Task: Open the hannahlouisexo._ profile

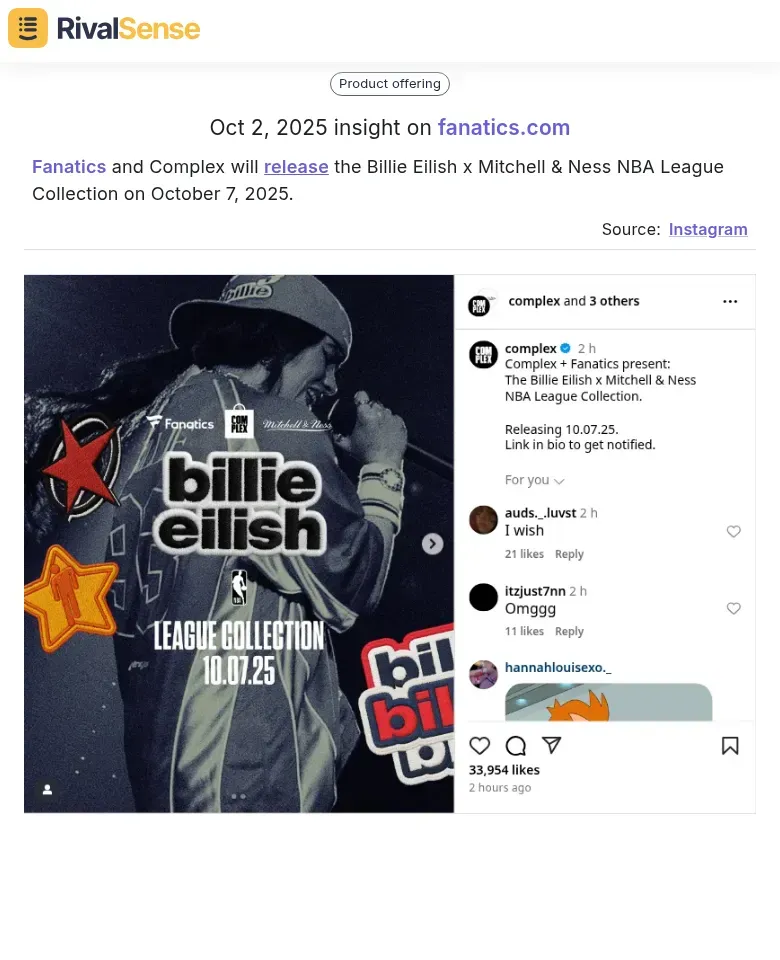Action: click(x=558, y=667)
